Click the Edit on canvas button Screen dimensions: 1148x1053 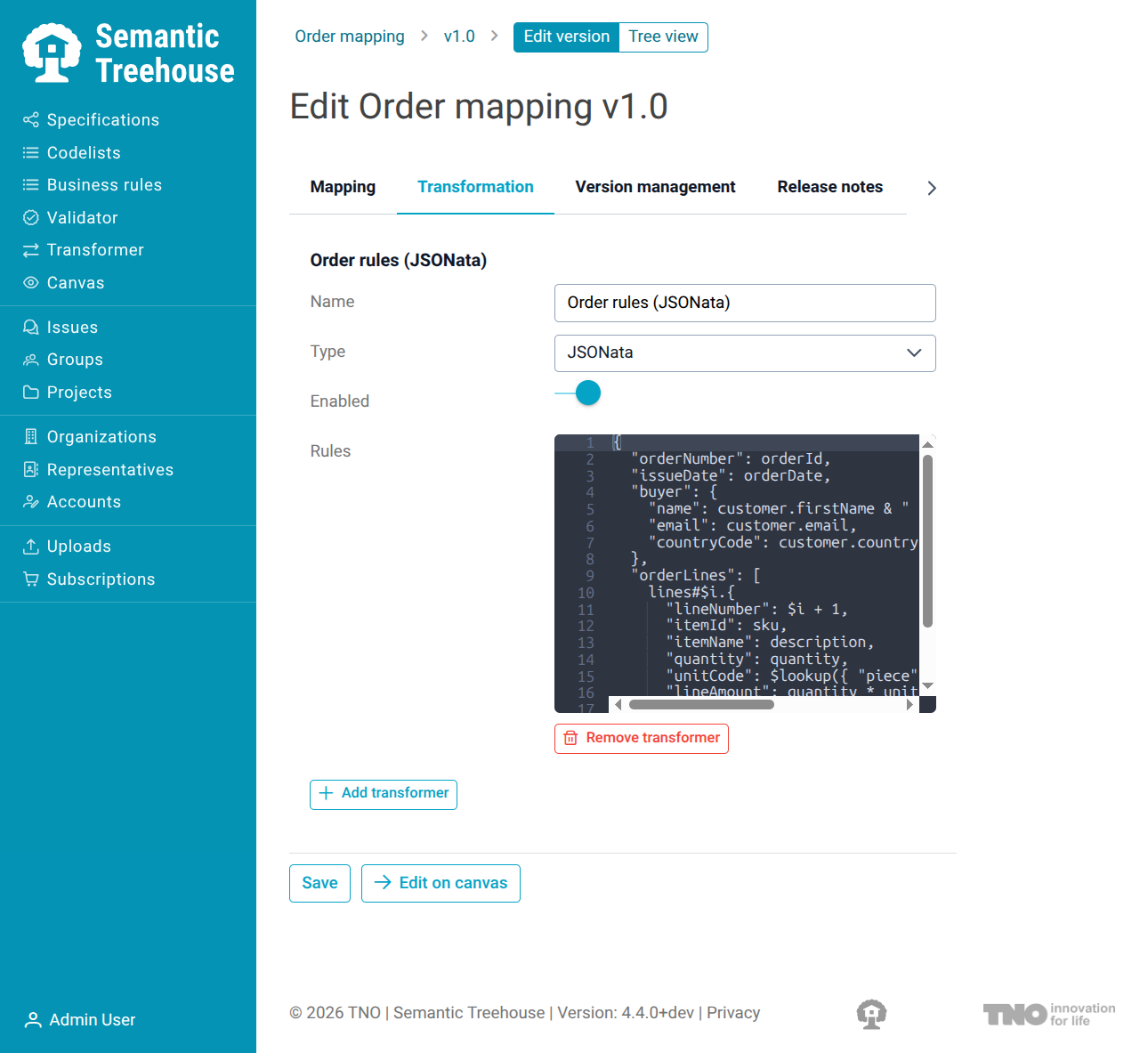(441, 883)
